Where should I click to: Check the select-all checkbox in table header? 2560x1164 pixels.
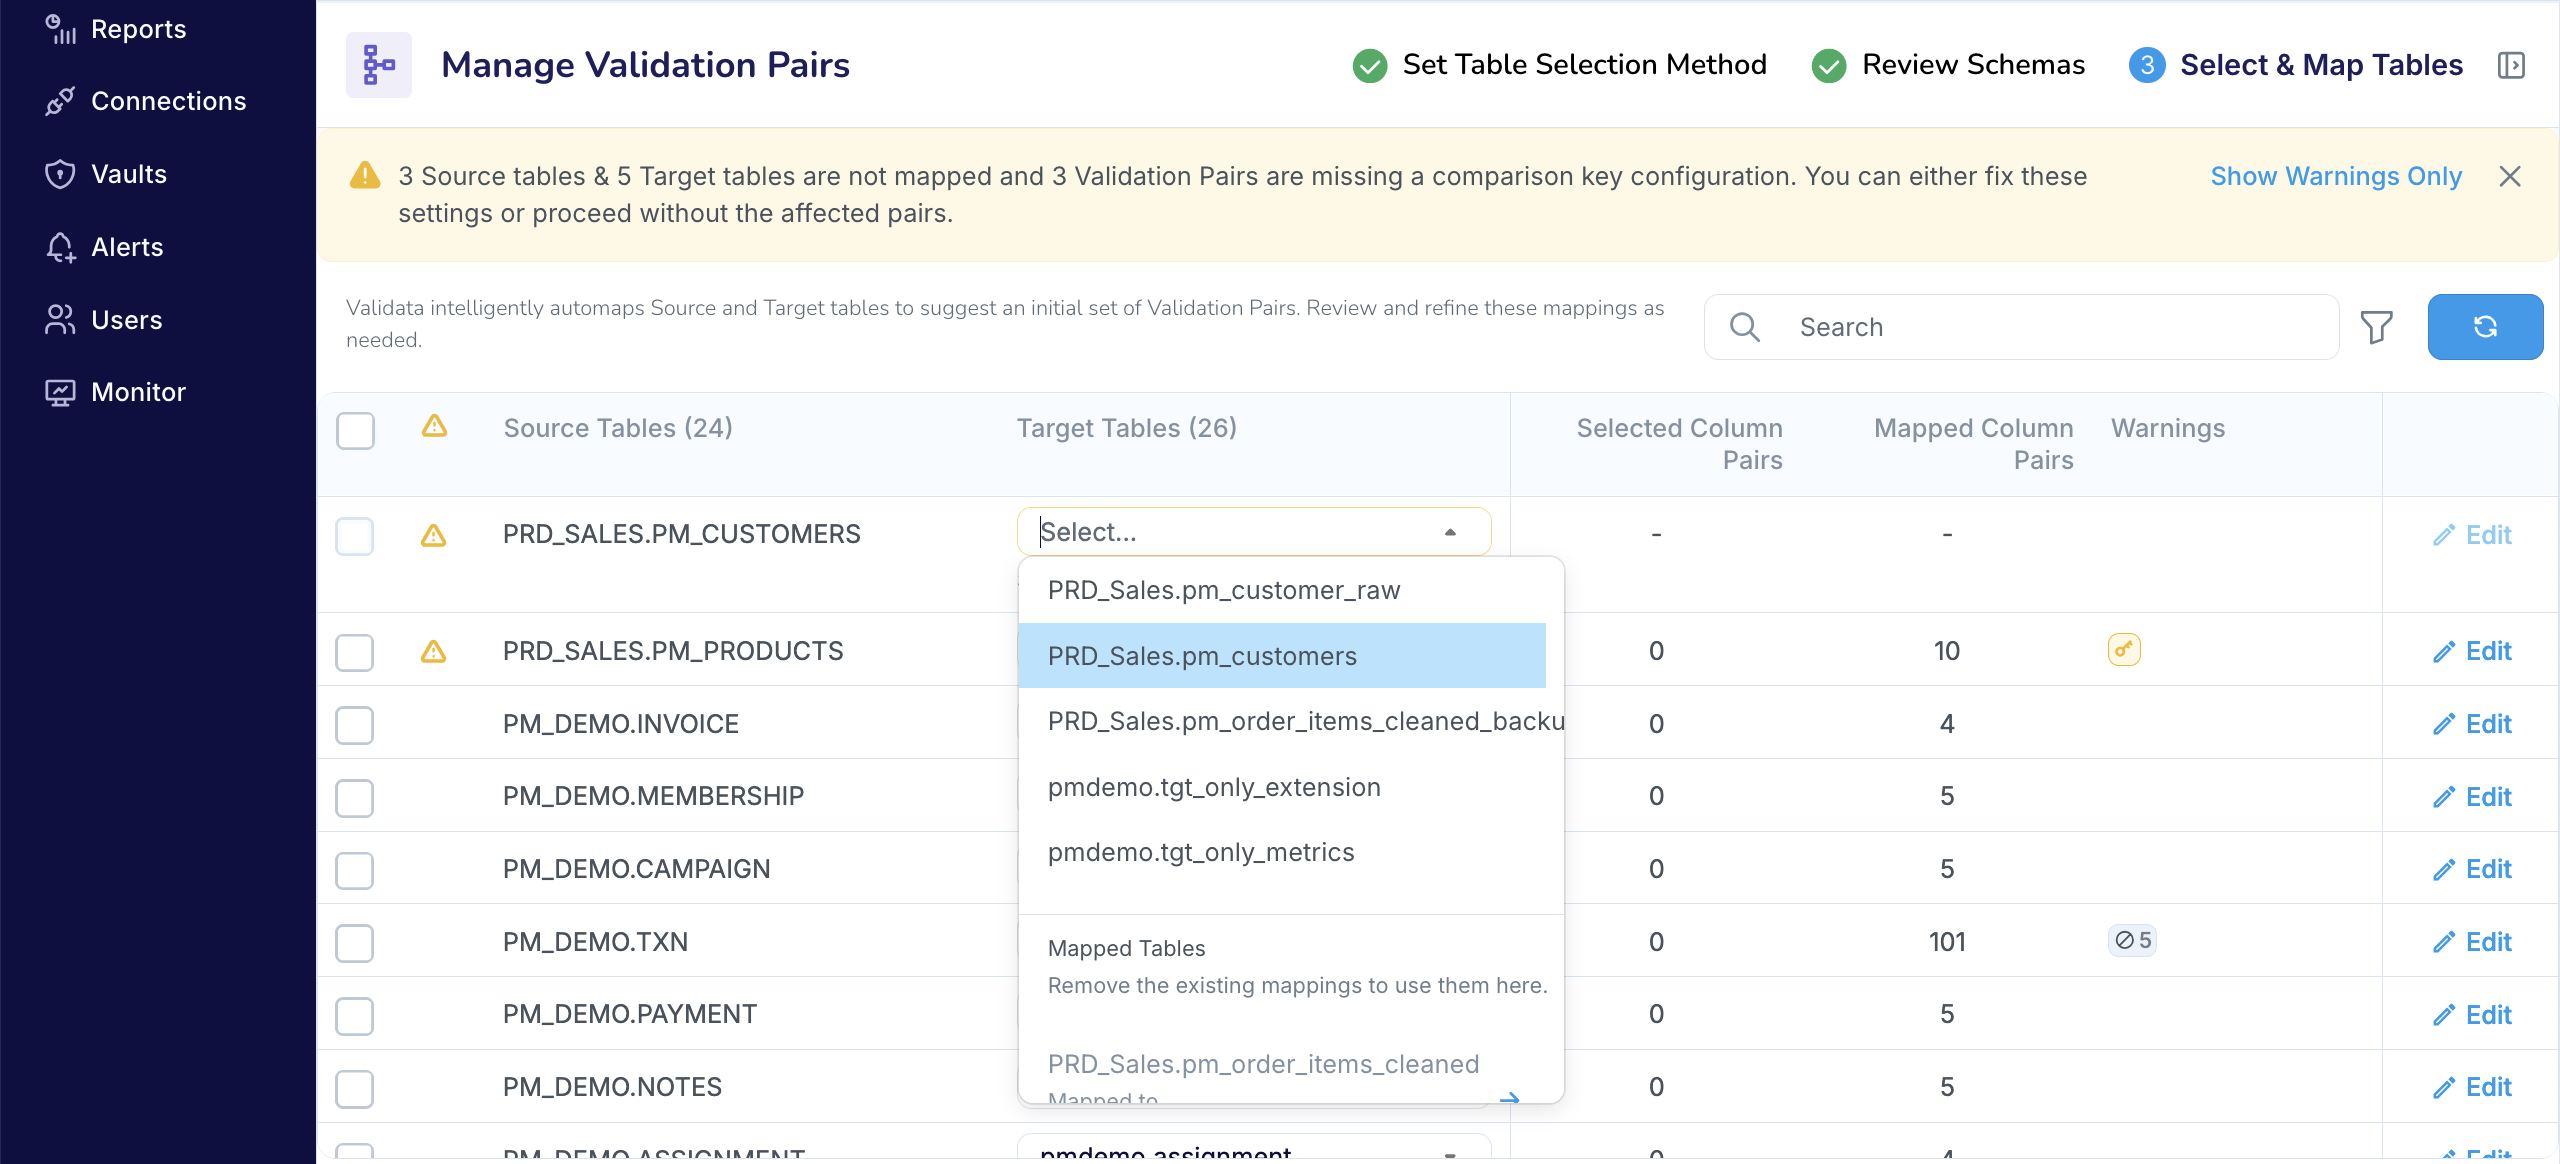pos(355,431)
